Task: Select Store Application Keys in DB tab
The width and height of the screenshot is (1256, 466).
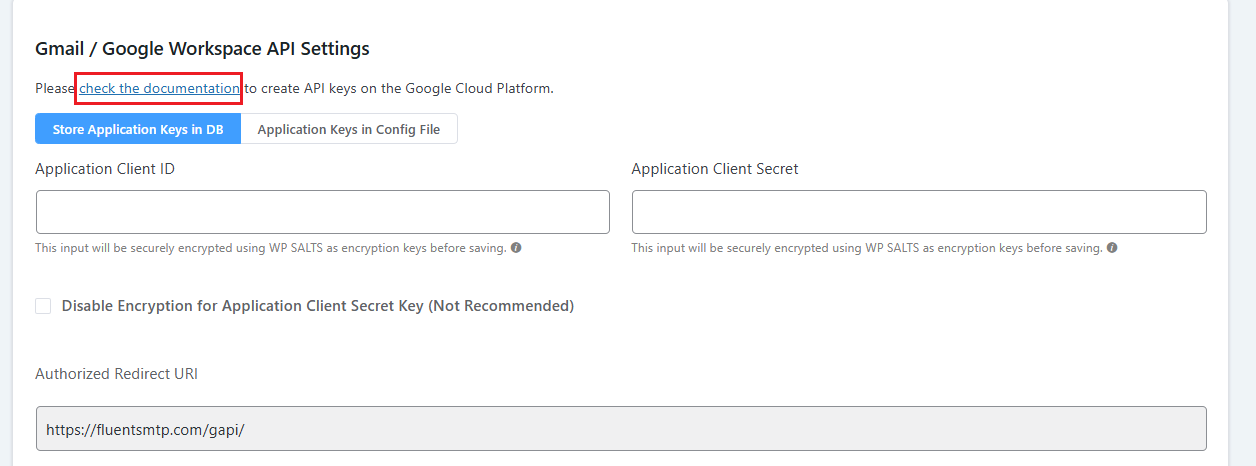Action: [x=138, y=129]
